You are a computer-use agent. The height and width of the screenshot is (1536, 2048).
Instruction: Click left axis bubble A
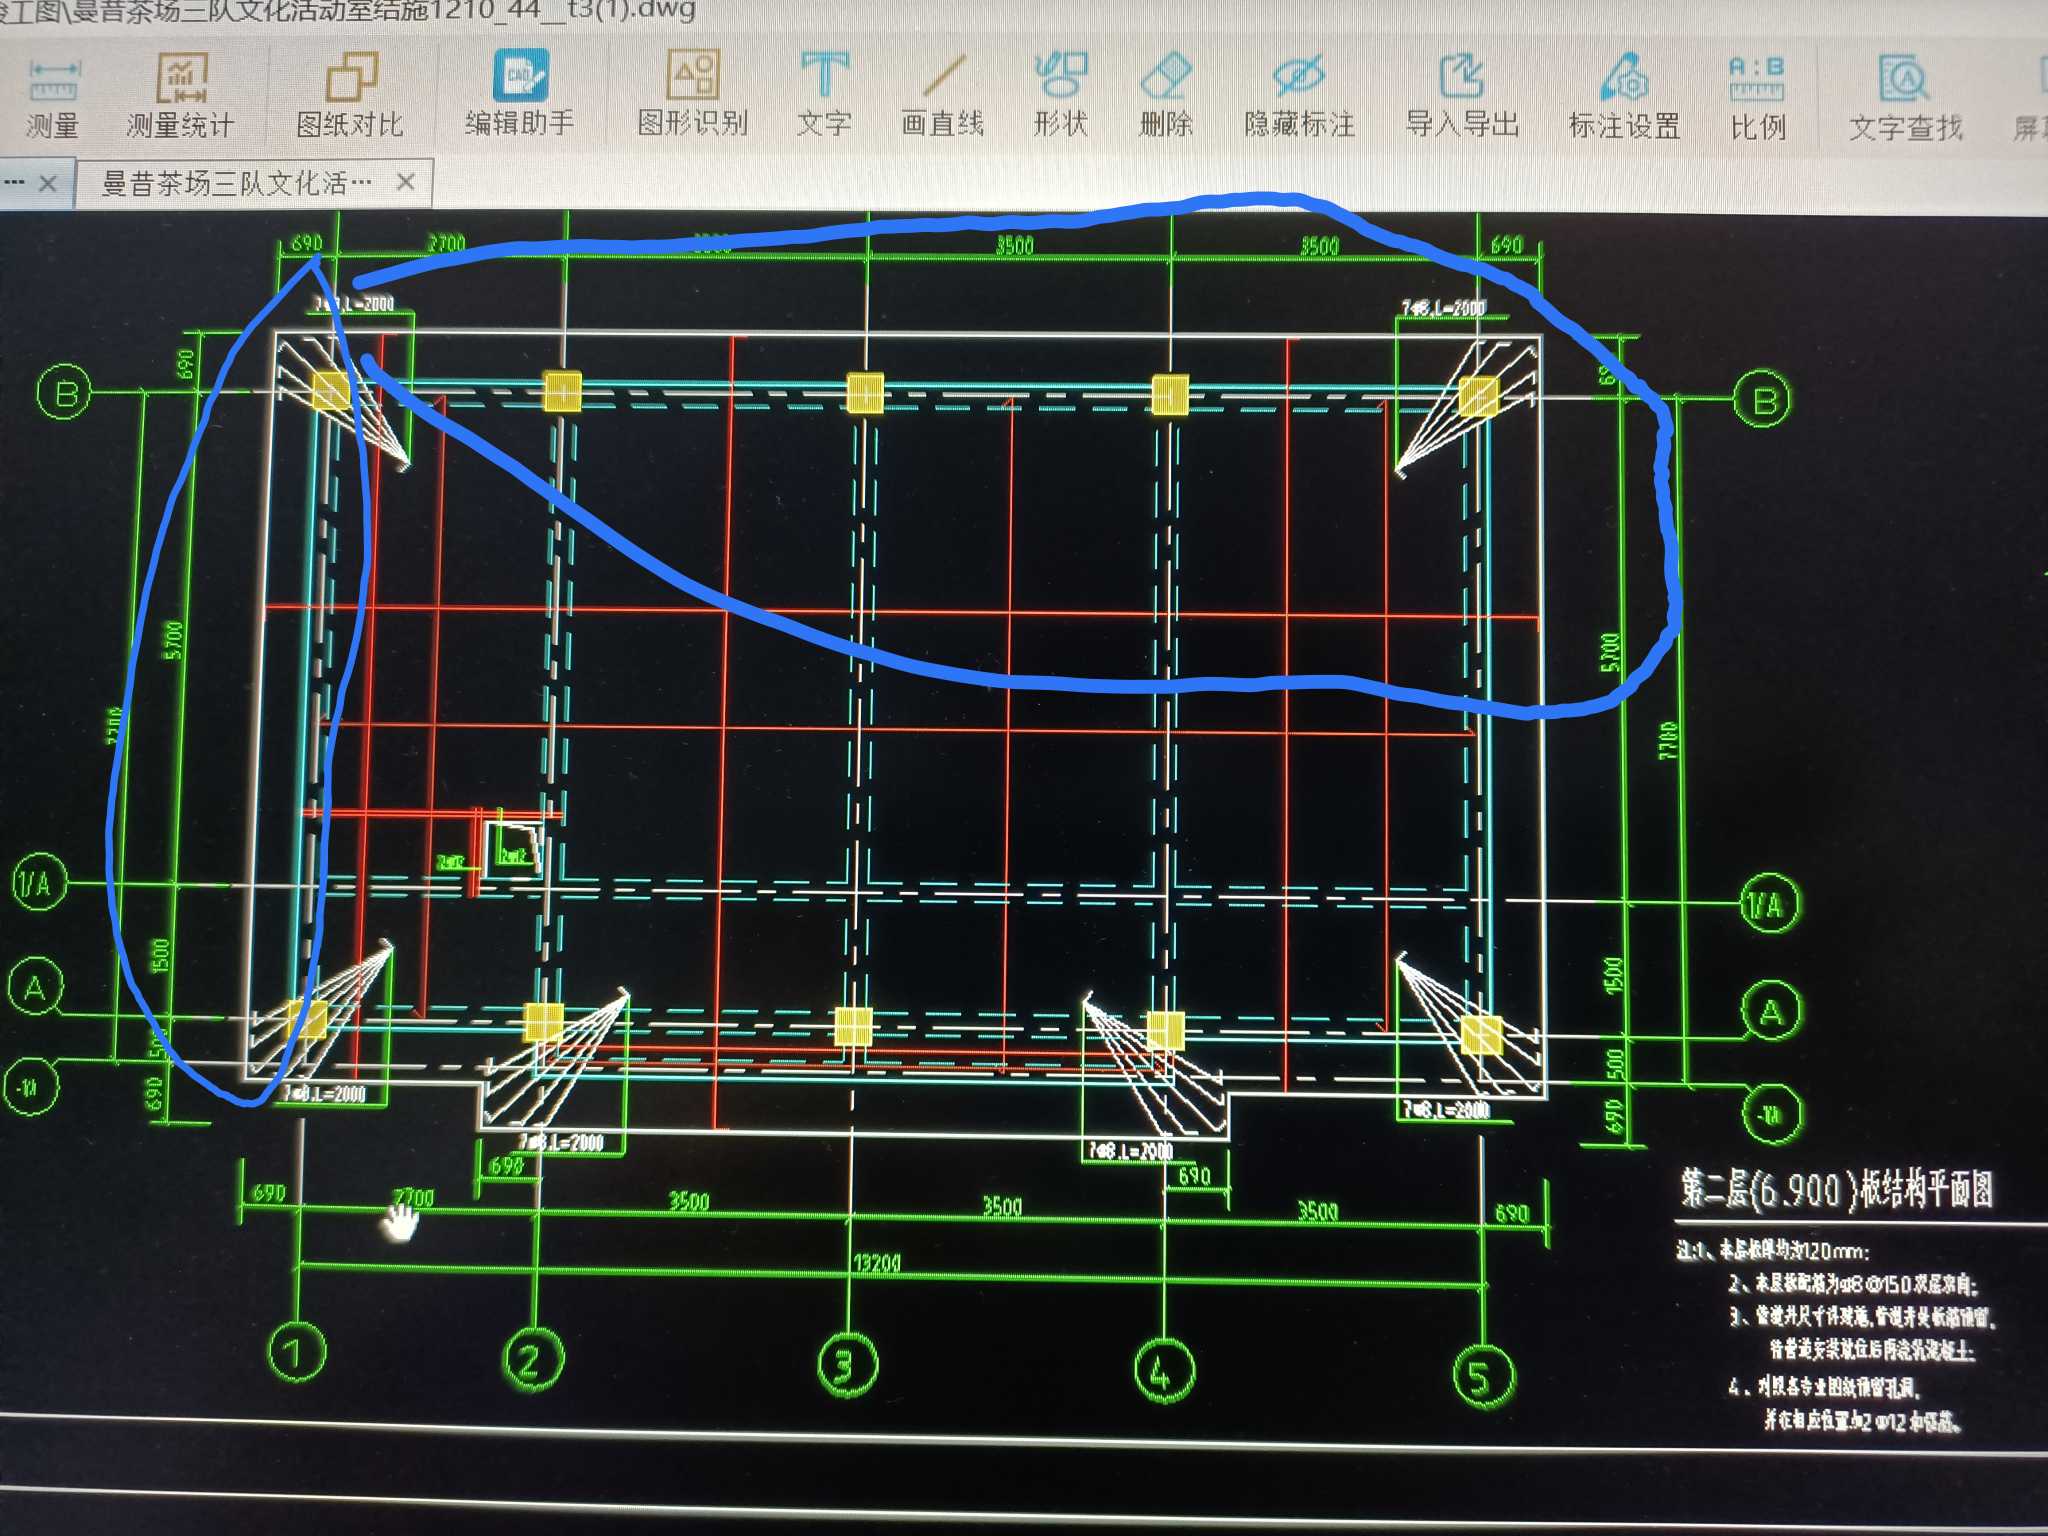point(35,987)
